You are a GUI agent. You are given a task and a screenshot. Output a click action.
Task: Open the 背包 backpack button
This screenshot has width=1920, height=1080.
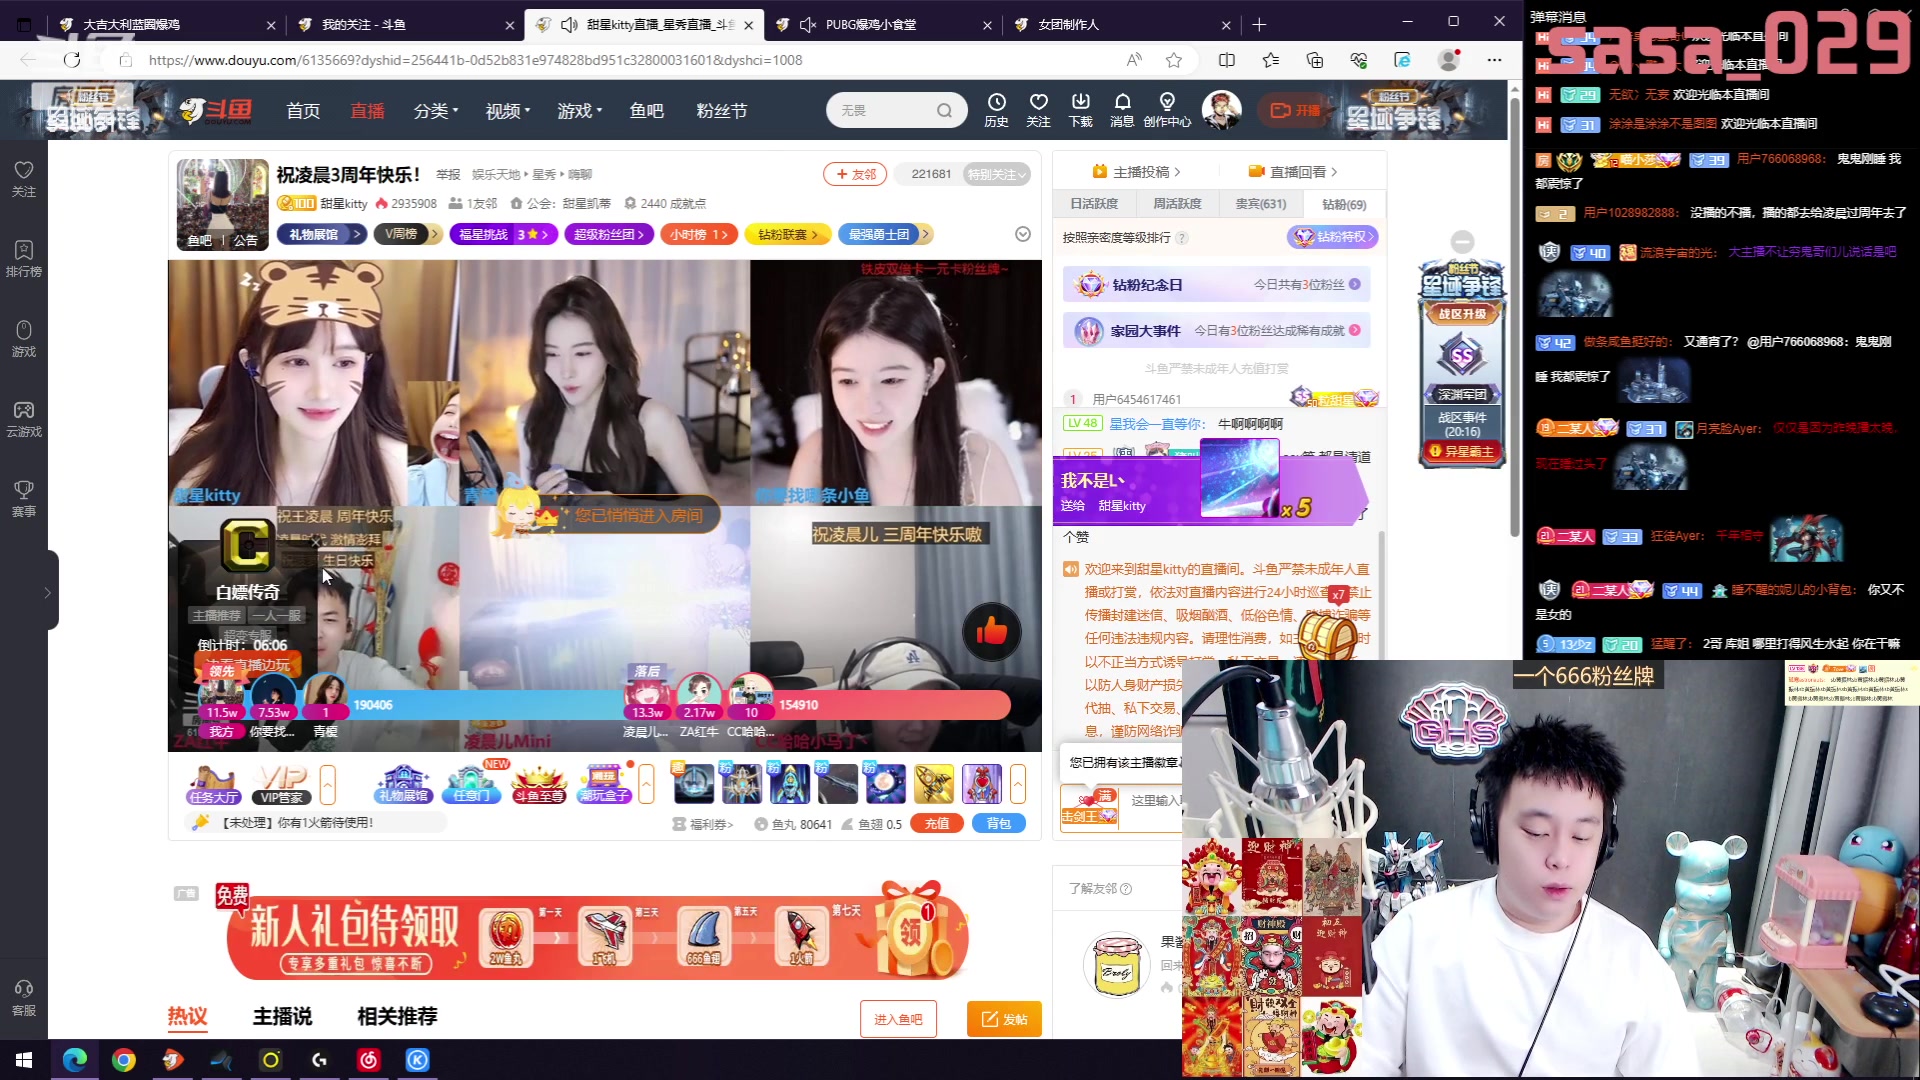point(999,824)
